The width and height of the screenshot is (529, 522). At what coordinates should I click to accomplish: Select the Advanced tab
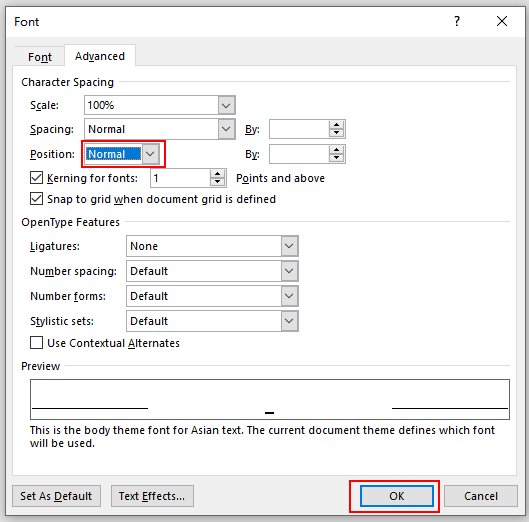coord(100,56)
